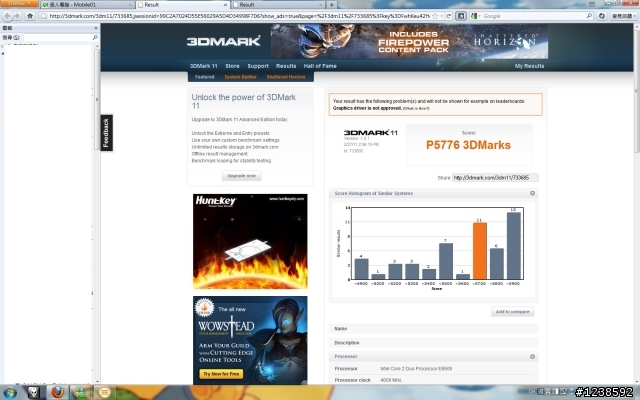Open the 3DMark 11 menu
This screenshot has height=400, width=640.
click(204, 66)
